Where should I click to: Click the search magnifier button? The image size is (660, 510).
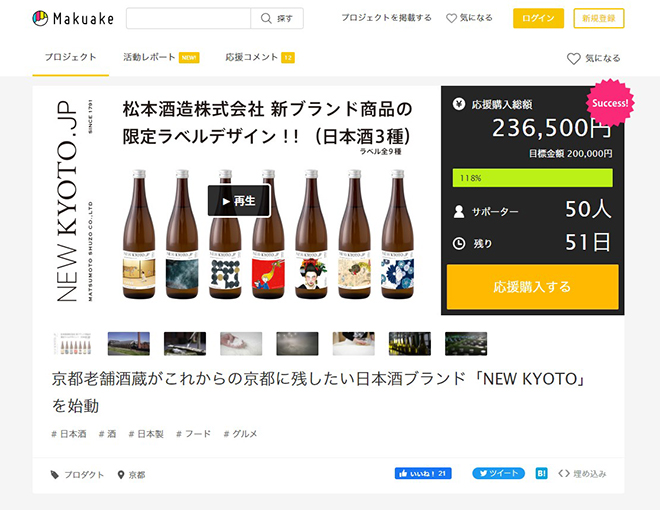tap(277, 19)
